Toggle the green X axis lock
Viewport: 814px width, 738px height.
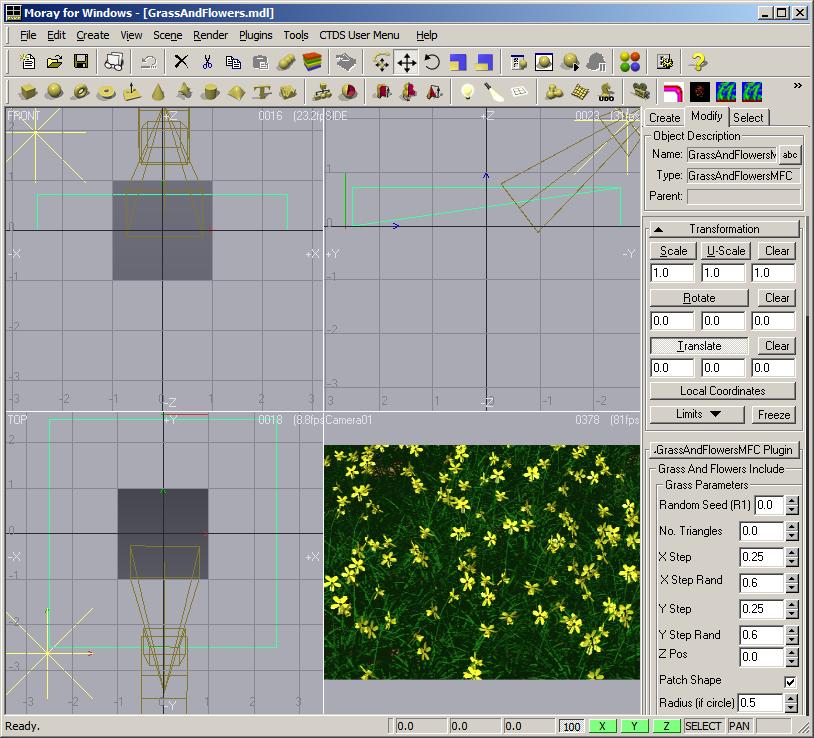pos(602,726)
